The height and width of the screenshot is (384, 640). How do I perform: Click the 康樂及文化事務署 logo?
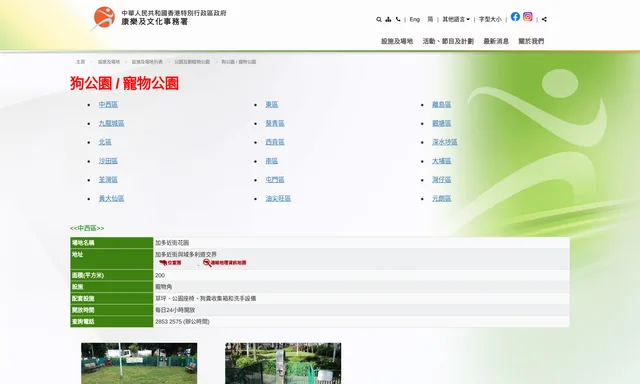(x=159, y=18)
